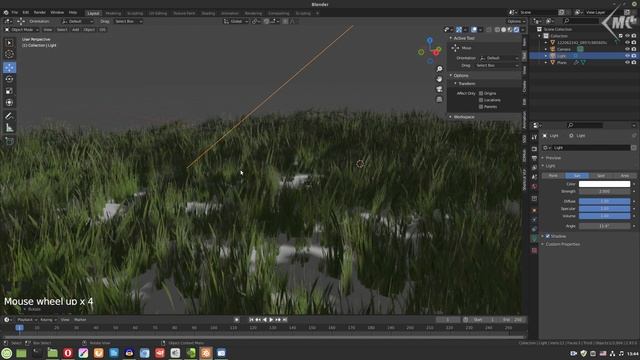Select the Rotate tool

pos(9,79)
